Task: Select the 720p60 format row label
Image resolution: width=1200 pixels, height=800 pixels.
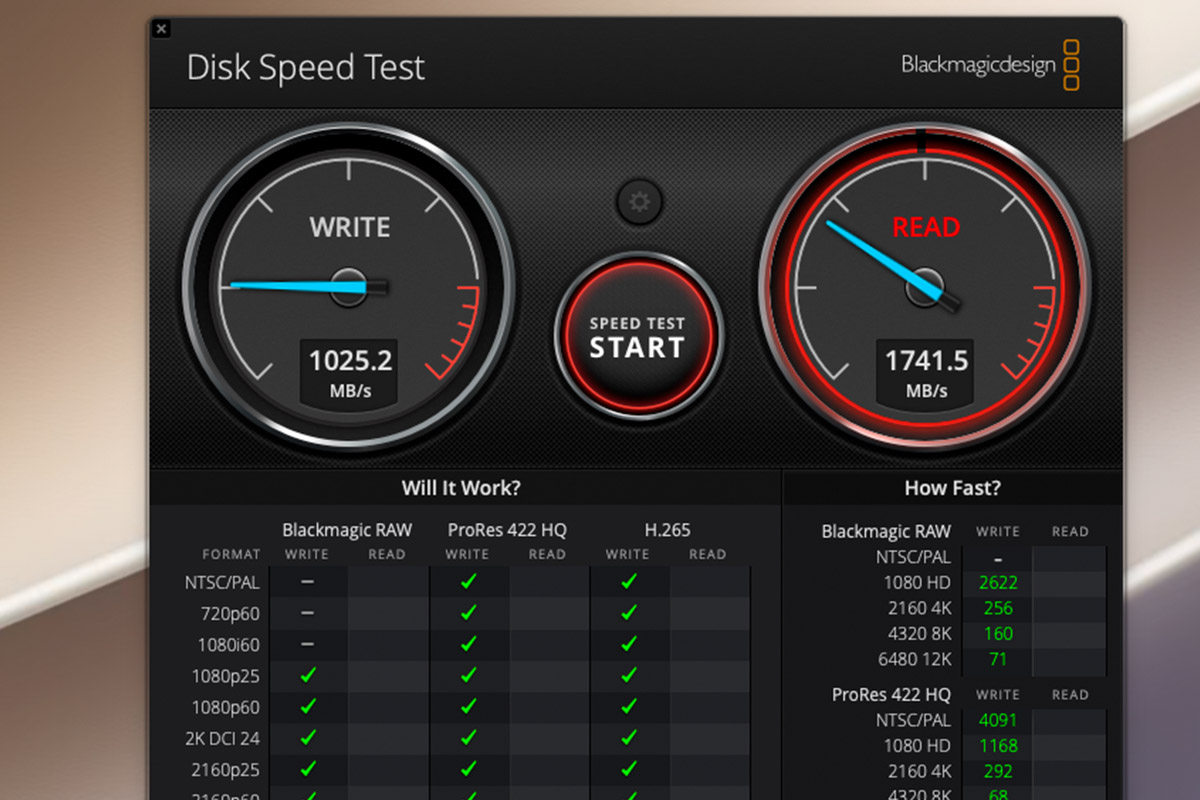Action: point(228,613)
